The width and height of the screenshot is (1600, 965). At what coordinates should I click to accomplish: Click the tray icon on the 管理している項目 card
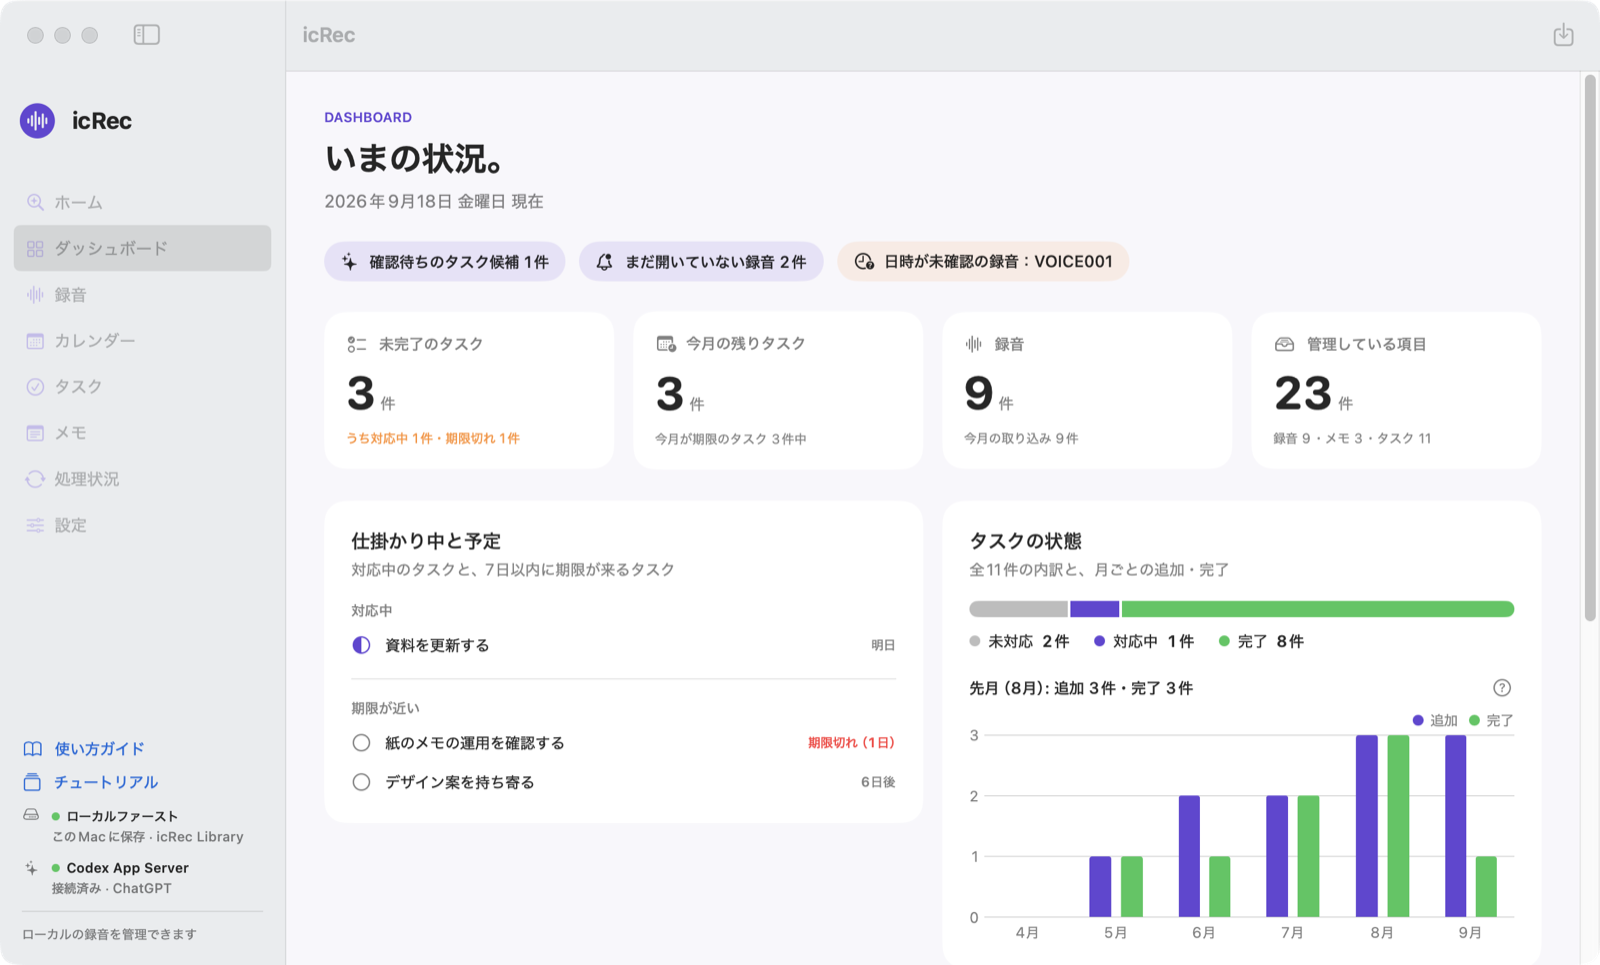tap(1284, 344)
